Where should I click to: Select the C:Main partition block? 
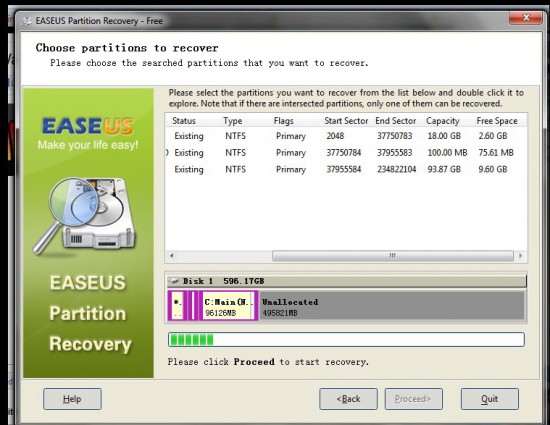[x=229, y=306]
